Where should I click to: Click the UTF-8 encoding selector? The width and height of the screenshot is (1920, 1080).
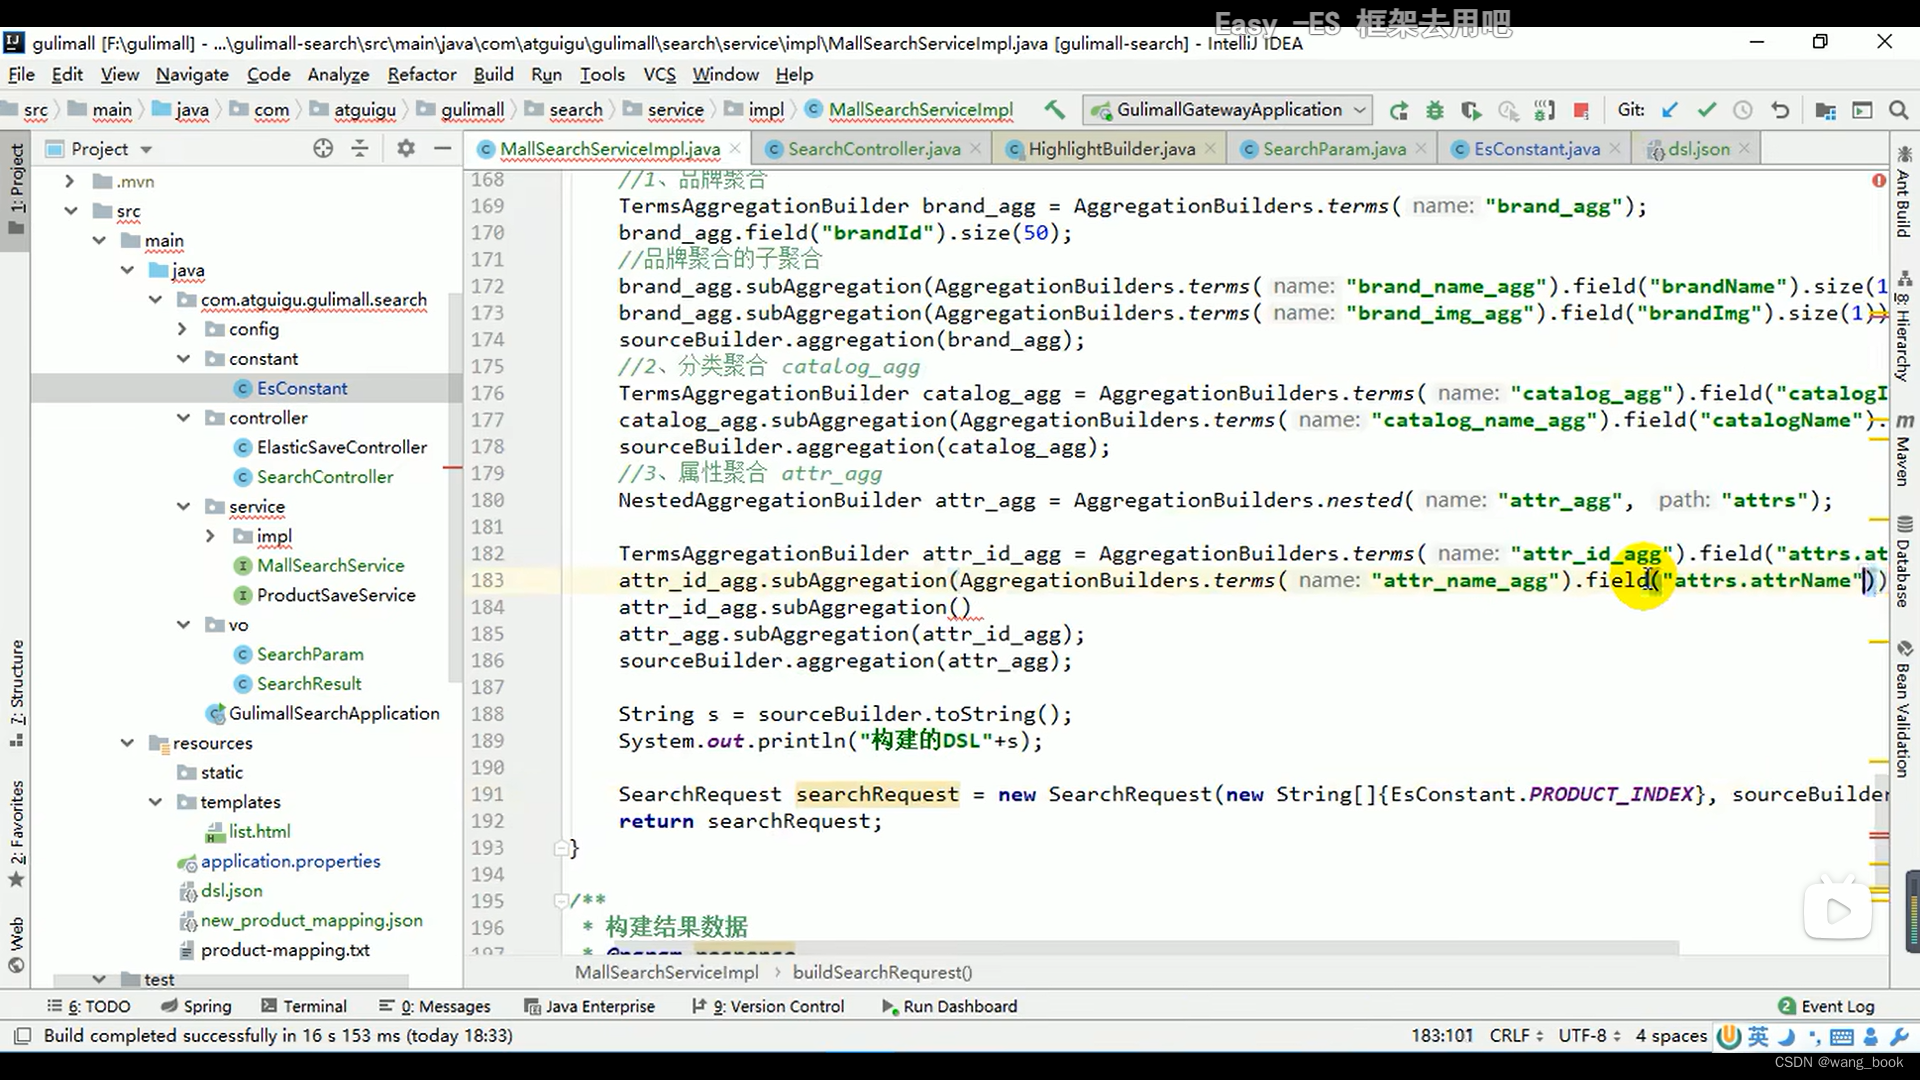click(x=1590, y=1036)
